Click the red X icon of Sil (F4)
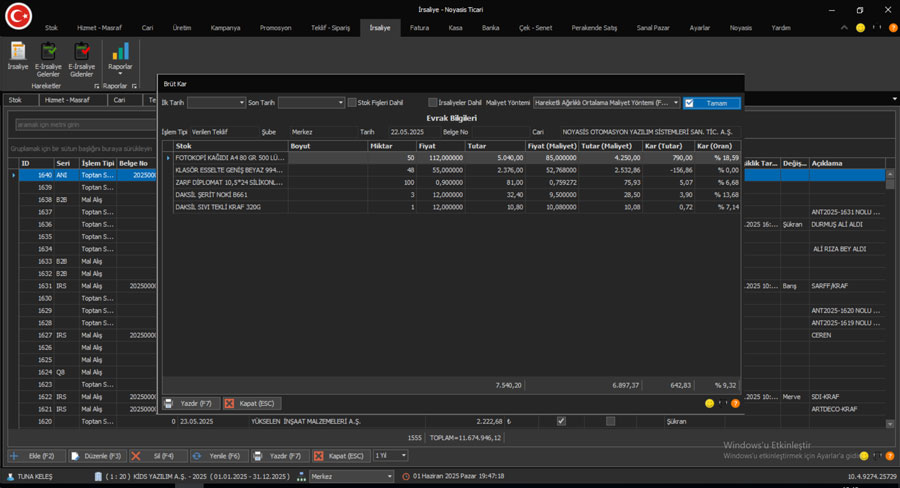This screenshot has width=900, height=488. pyautogui.click(x=135, y=456)
